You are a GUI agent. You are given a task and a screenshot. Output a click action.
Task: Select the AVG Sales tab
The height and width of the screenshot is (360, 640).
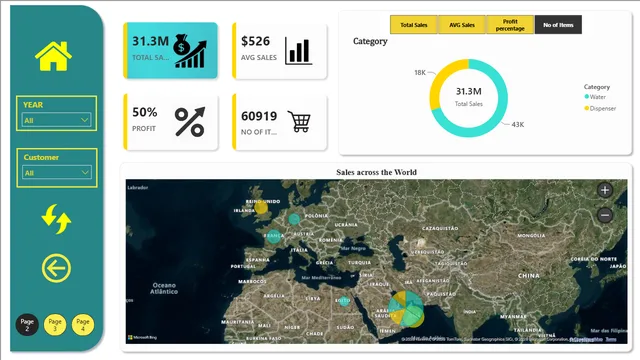point(462,25)
